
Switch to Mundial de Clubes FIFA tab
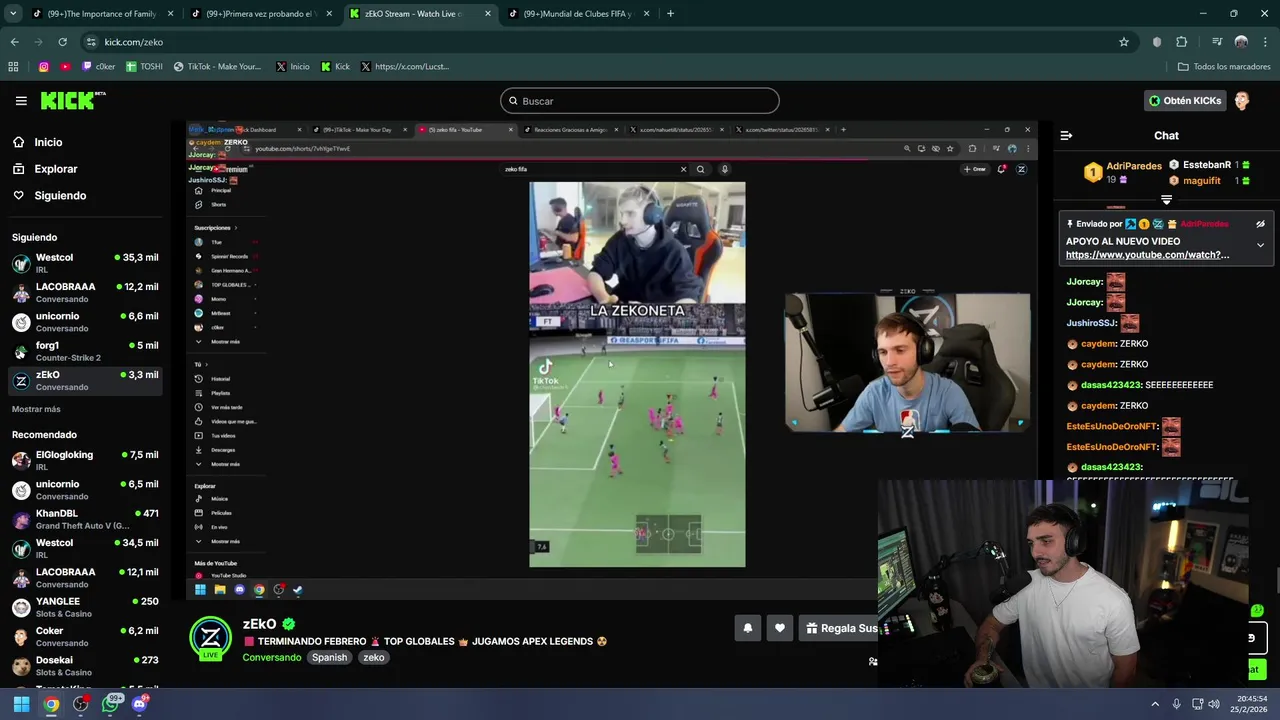coord(578,14)
